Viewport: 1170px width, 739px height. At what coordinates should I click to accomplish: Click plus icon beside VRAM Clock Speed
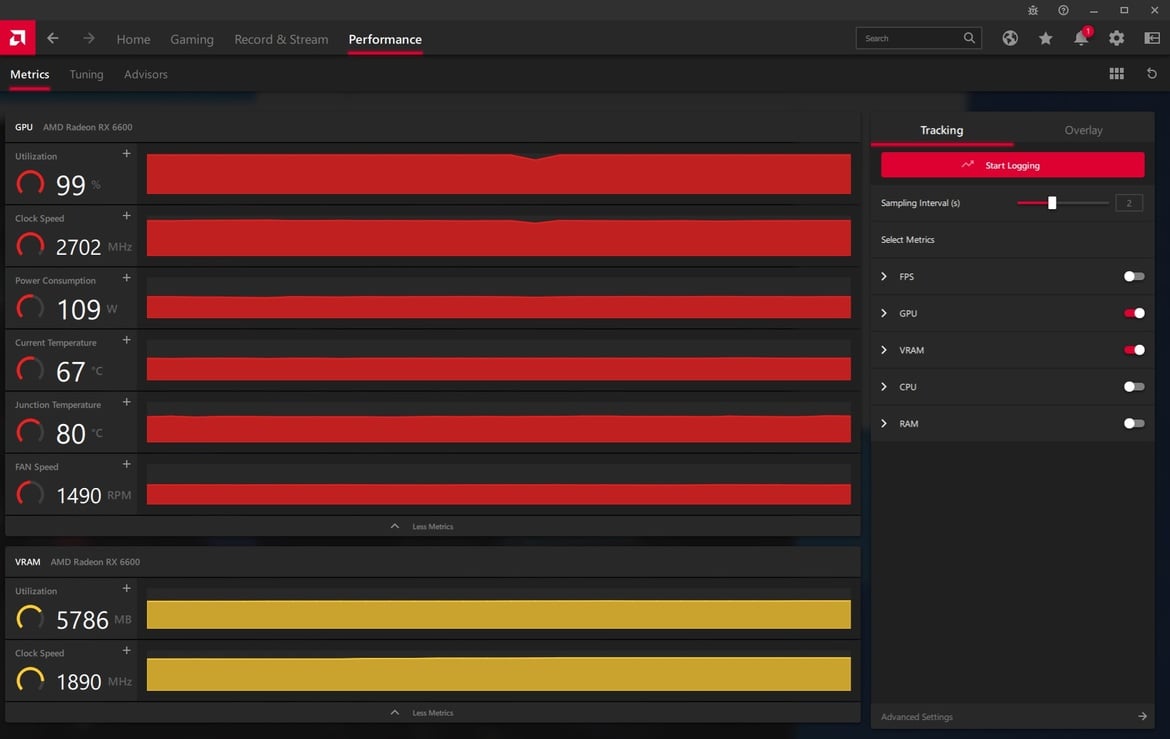coord(126,650)
